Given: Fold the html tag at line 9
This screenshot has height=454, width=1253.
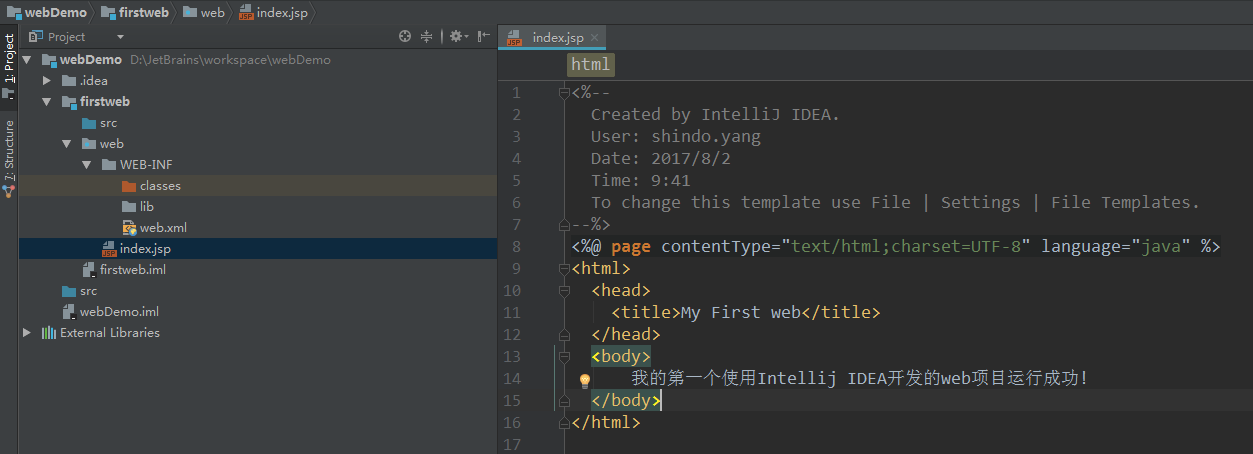Looking at the screenshot, I should pyautogui.click(x=565, y=269).
